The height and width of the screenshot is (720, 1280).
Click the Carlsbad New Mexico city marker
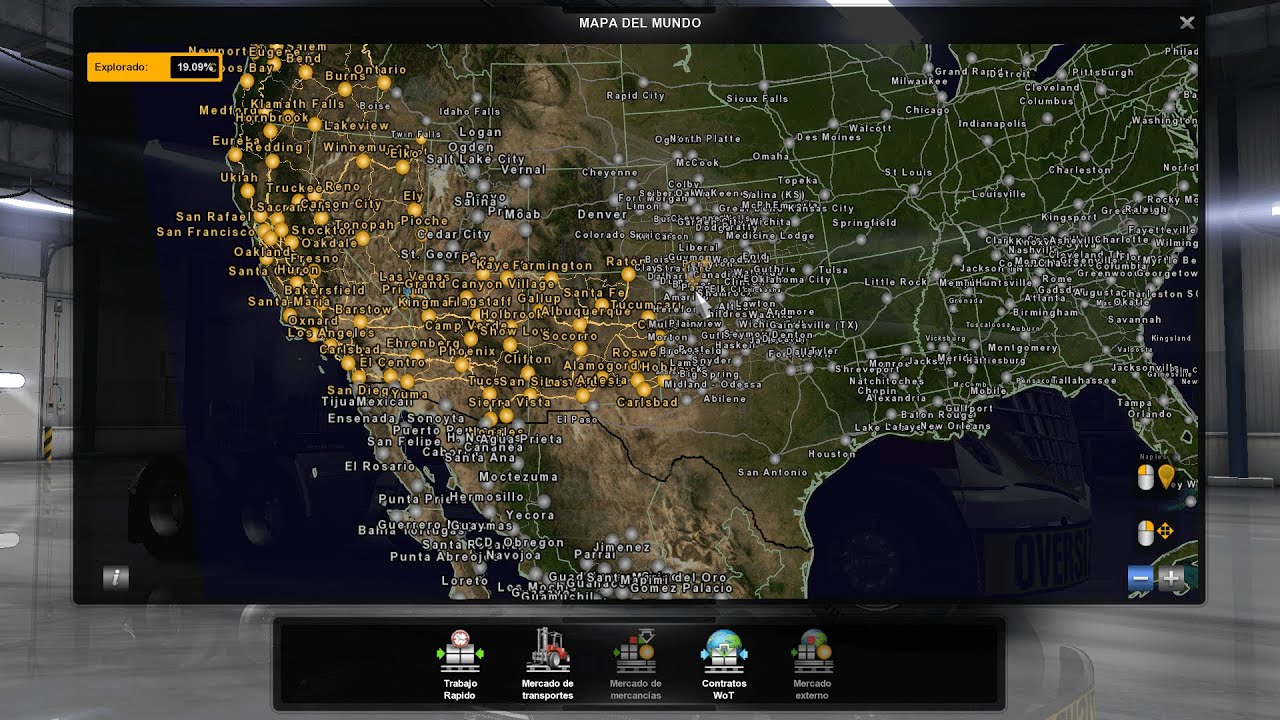[x=645, y=388]
